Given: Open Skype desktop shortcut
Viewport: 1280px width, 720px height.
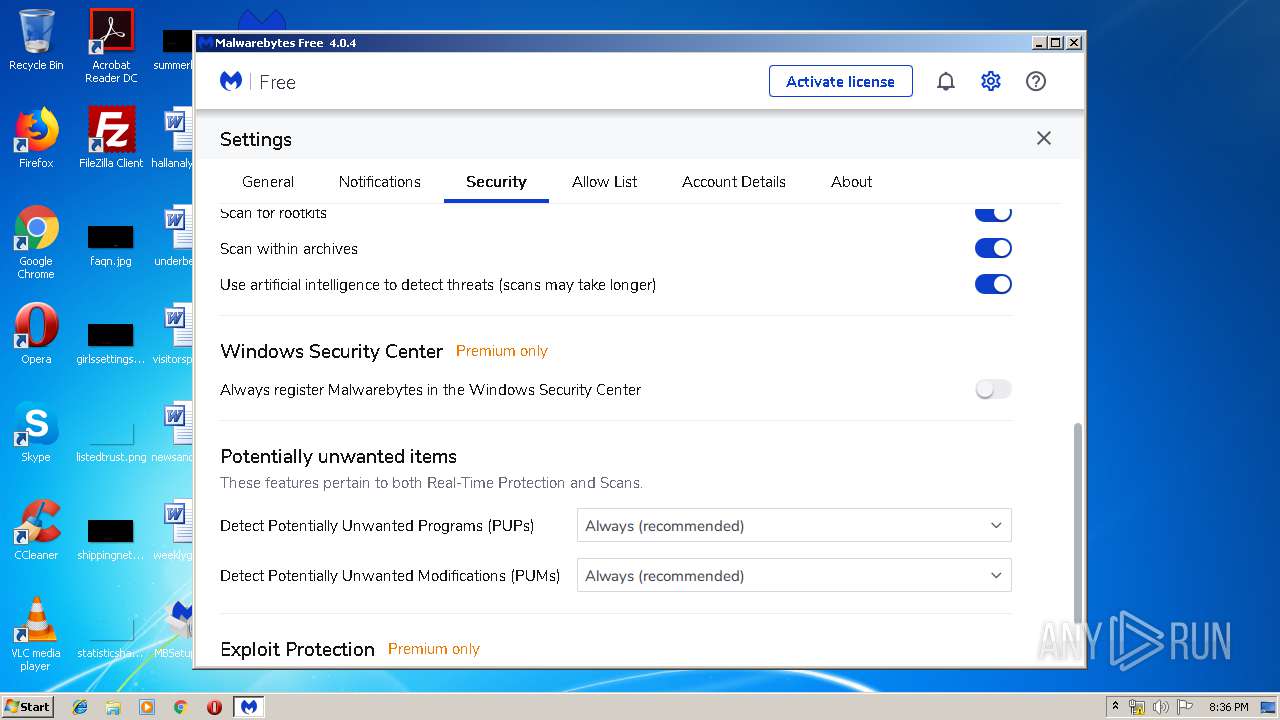Looking at the screenshot, I should (36, 432).
